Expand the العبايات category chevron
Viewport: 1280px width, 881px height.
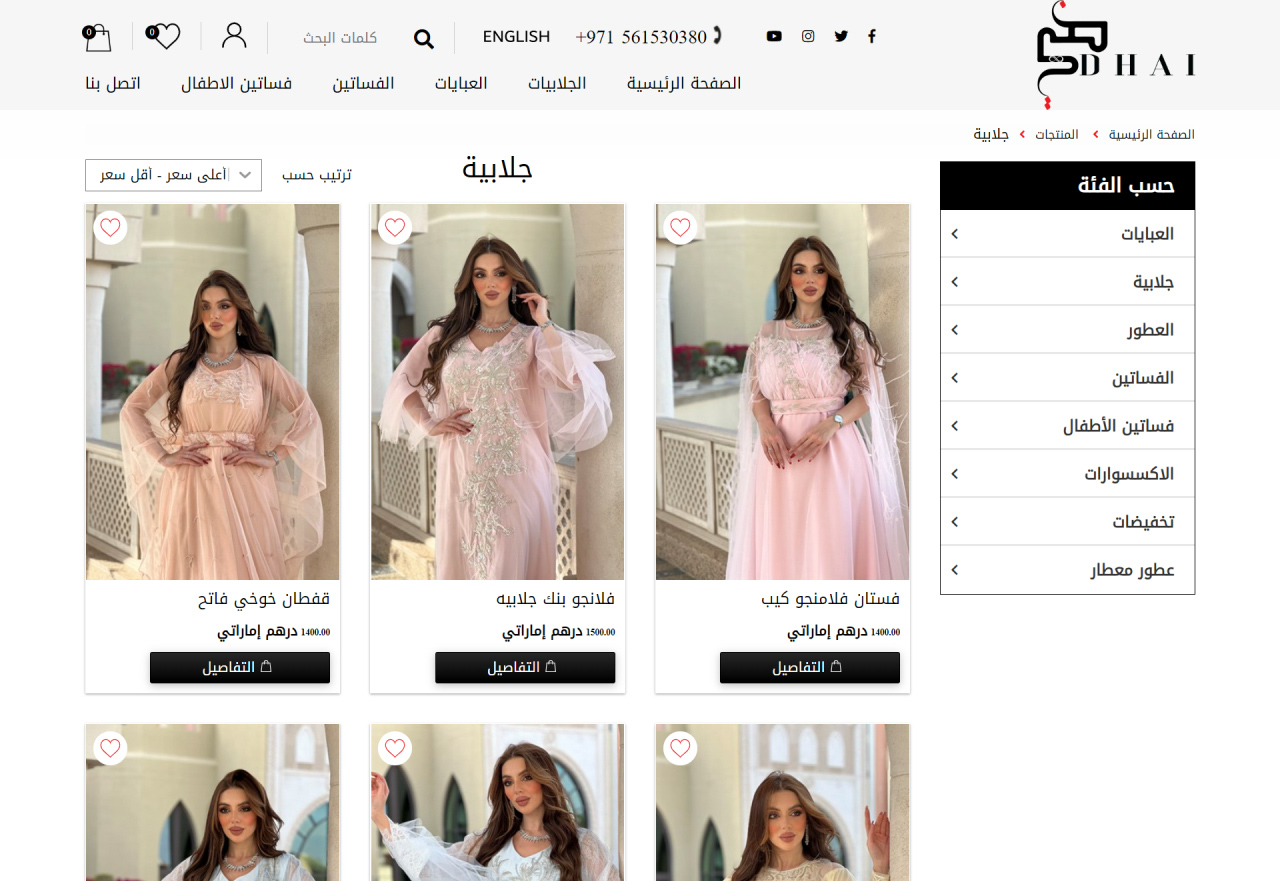pyautogui.click(x=954, y=234)
